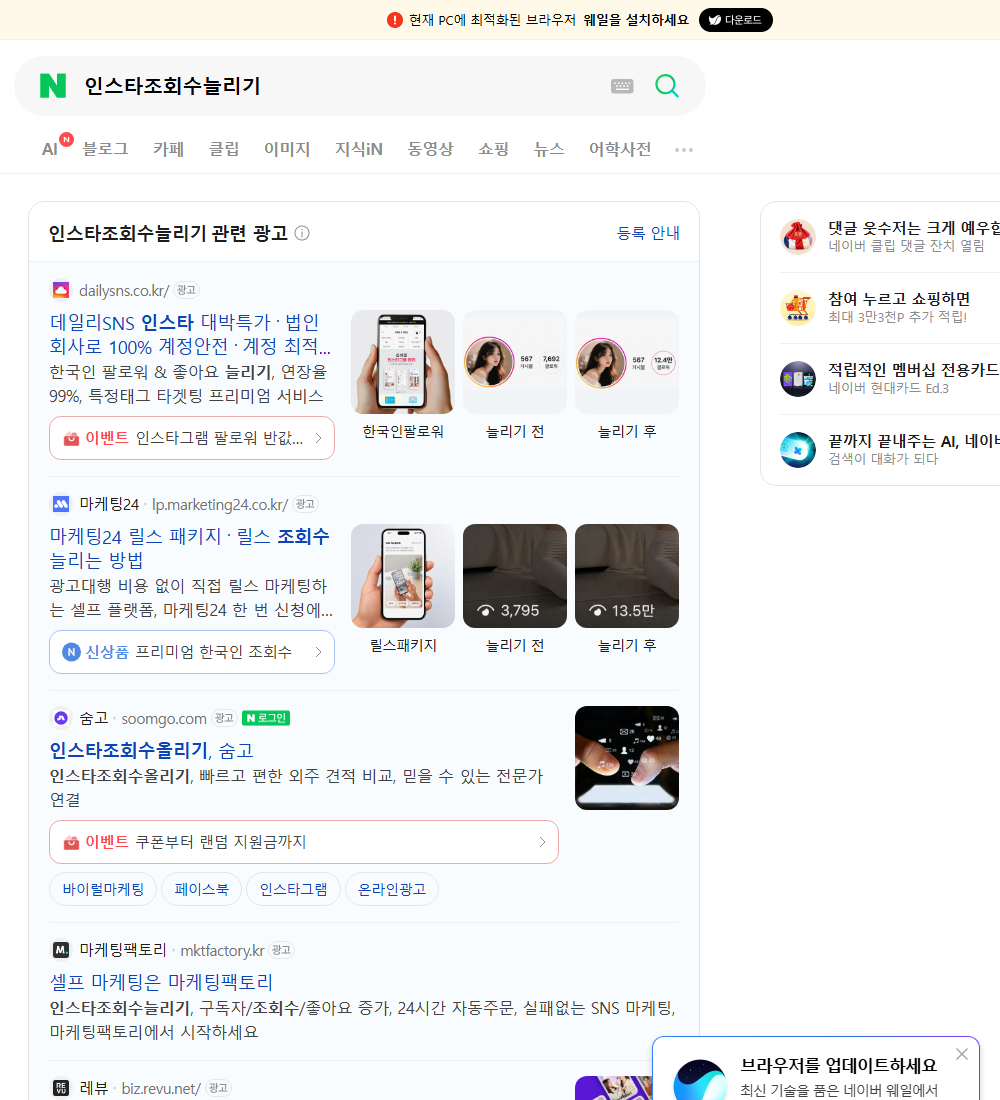Open the 데일리SNS 인스타 대박특가 ad title
The image size is (1000, 1100).
tap(189, 334)
